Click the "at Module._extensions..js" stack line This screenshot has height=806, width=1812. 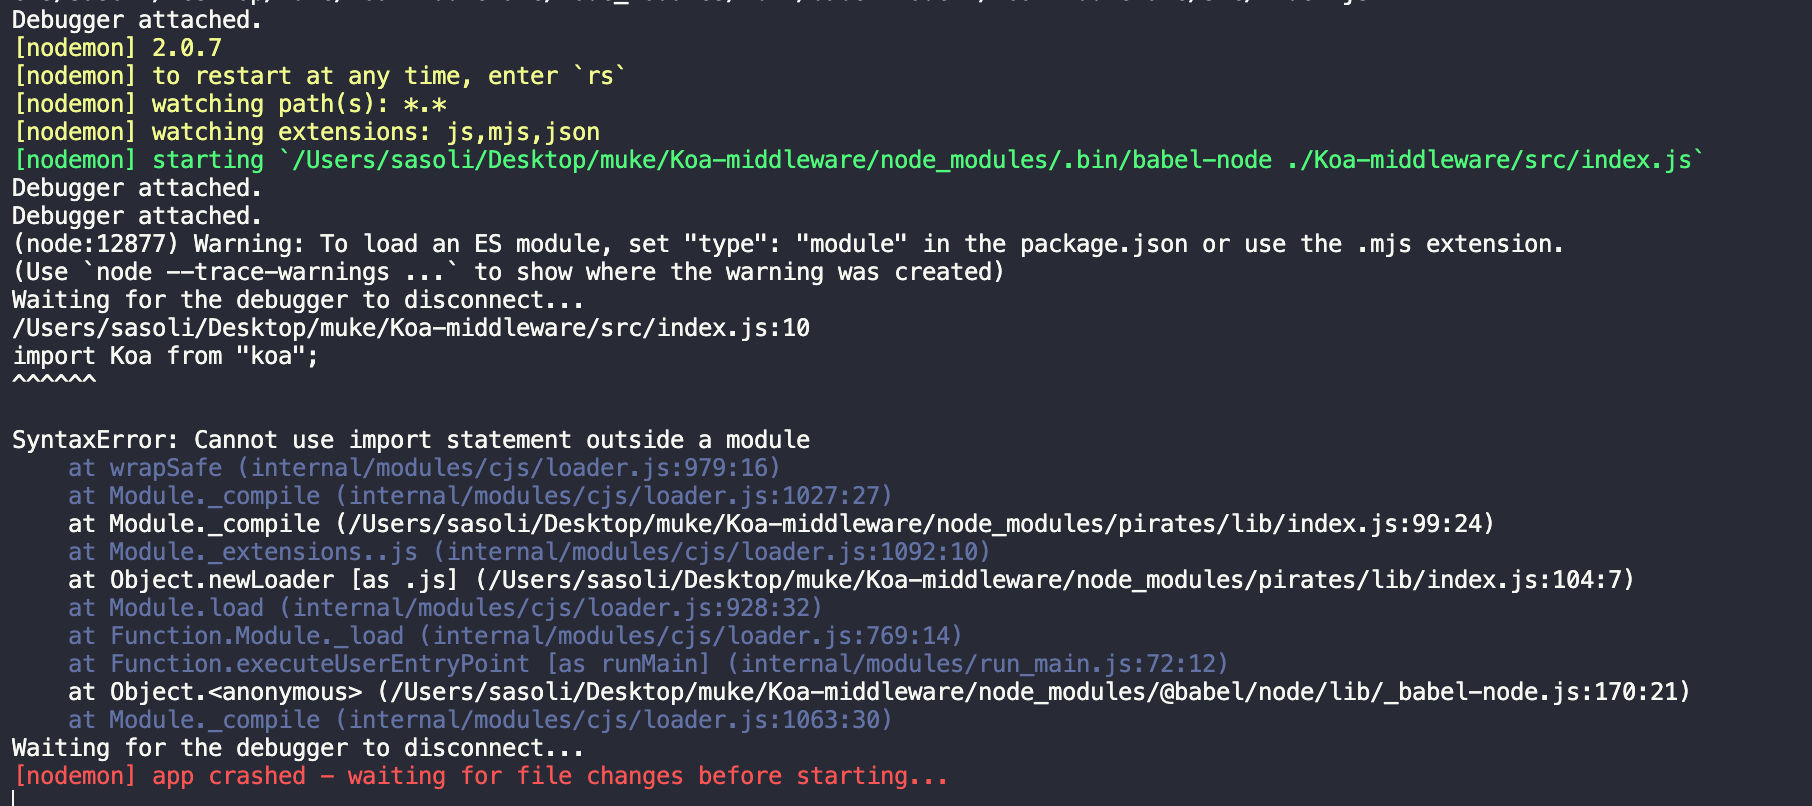(529, 552)
